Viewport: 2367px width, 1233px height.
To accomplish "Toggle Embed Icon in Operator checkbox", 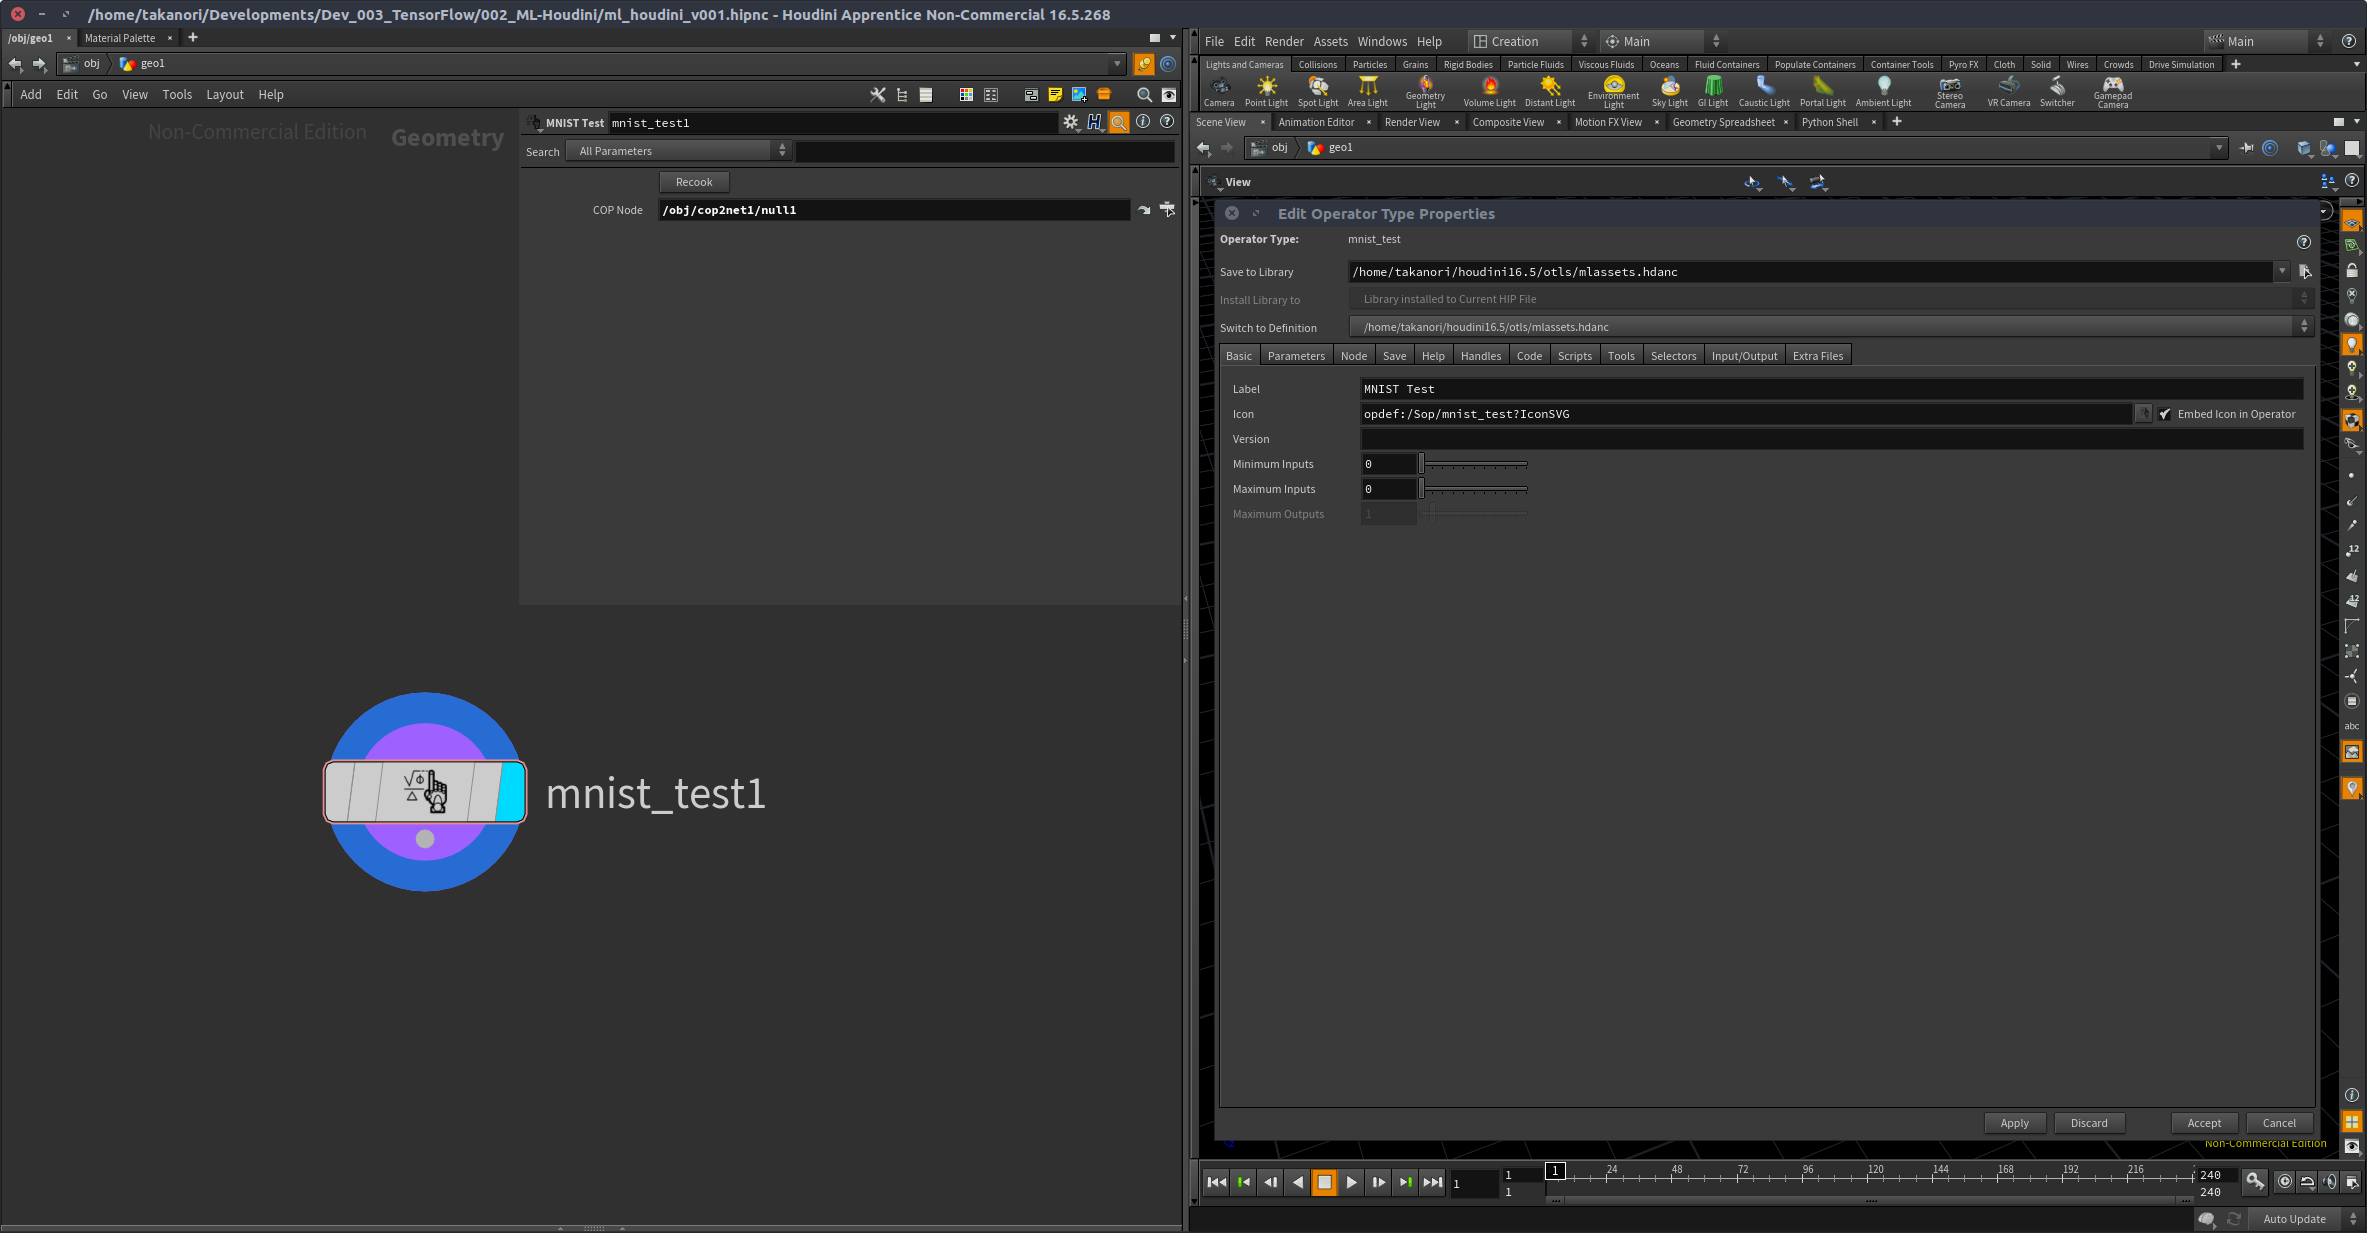I will (x=2165, y=413).
